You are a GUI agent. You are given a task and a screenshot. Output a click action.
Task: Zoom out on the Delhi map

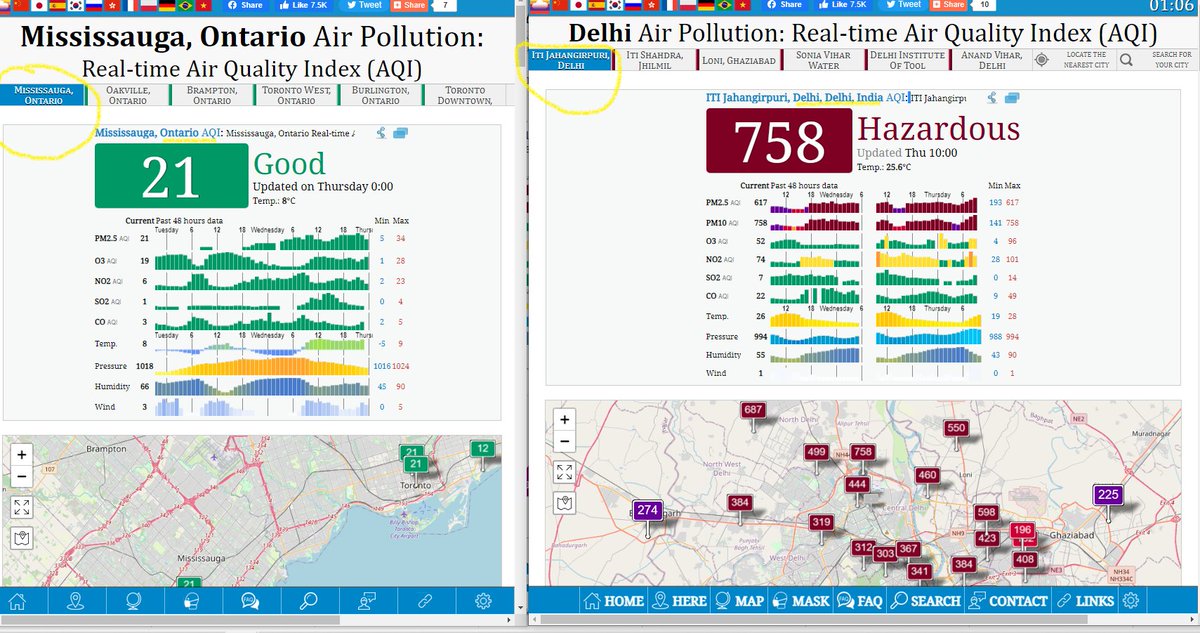click(x=564, y=442)
